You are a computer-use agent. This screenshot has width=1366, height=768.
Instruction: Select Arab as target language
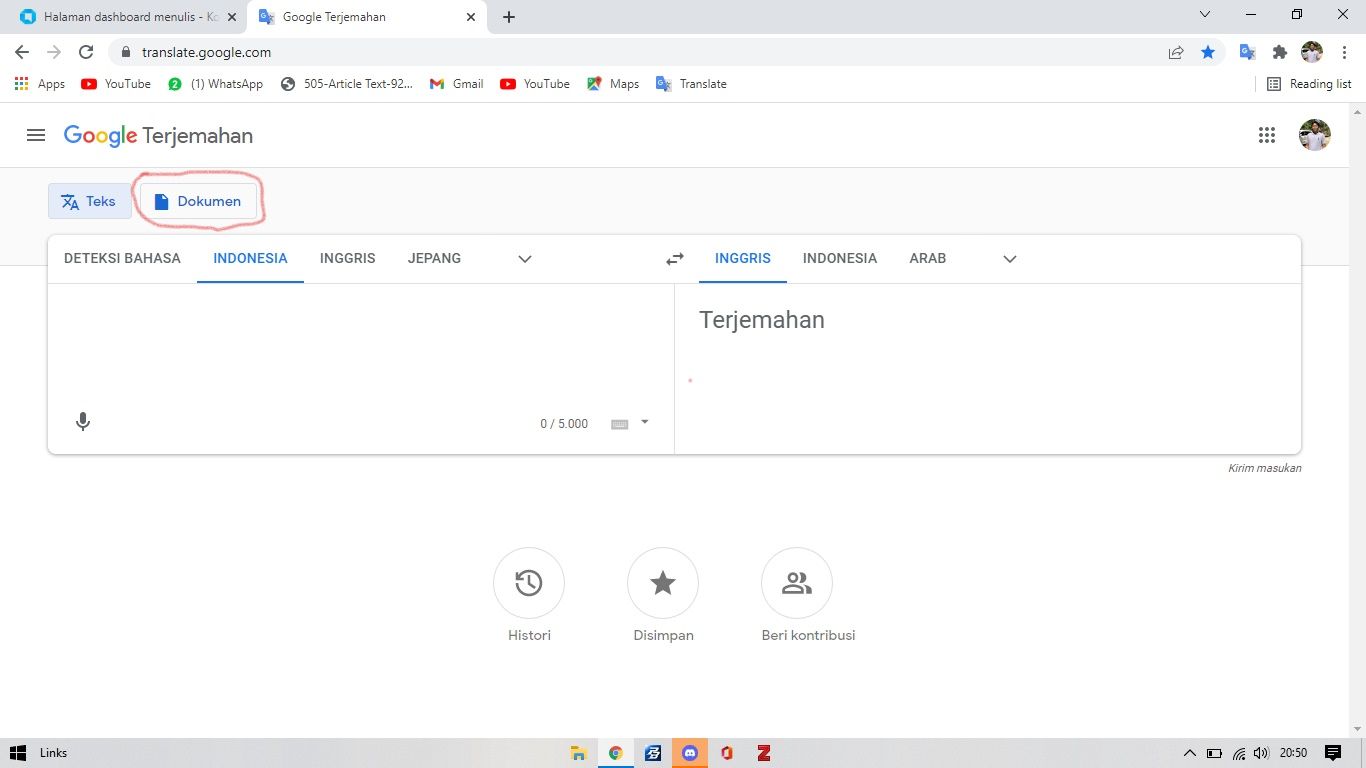(927, 258)
